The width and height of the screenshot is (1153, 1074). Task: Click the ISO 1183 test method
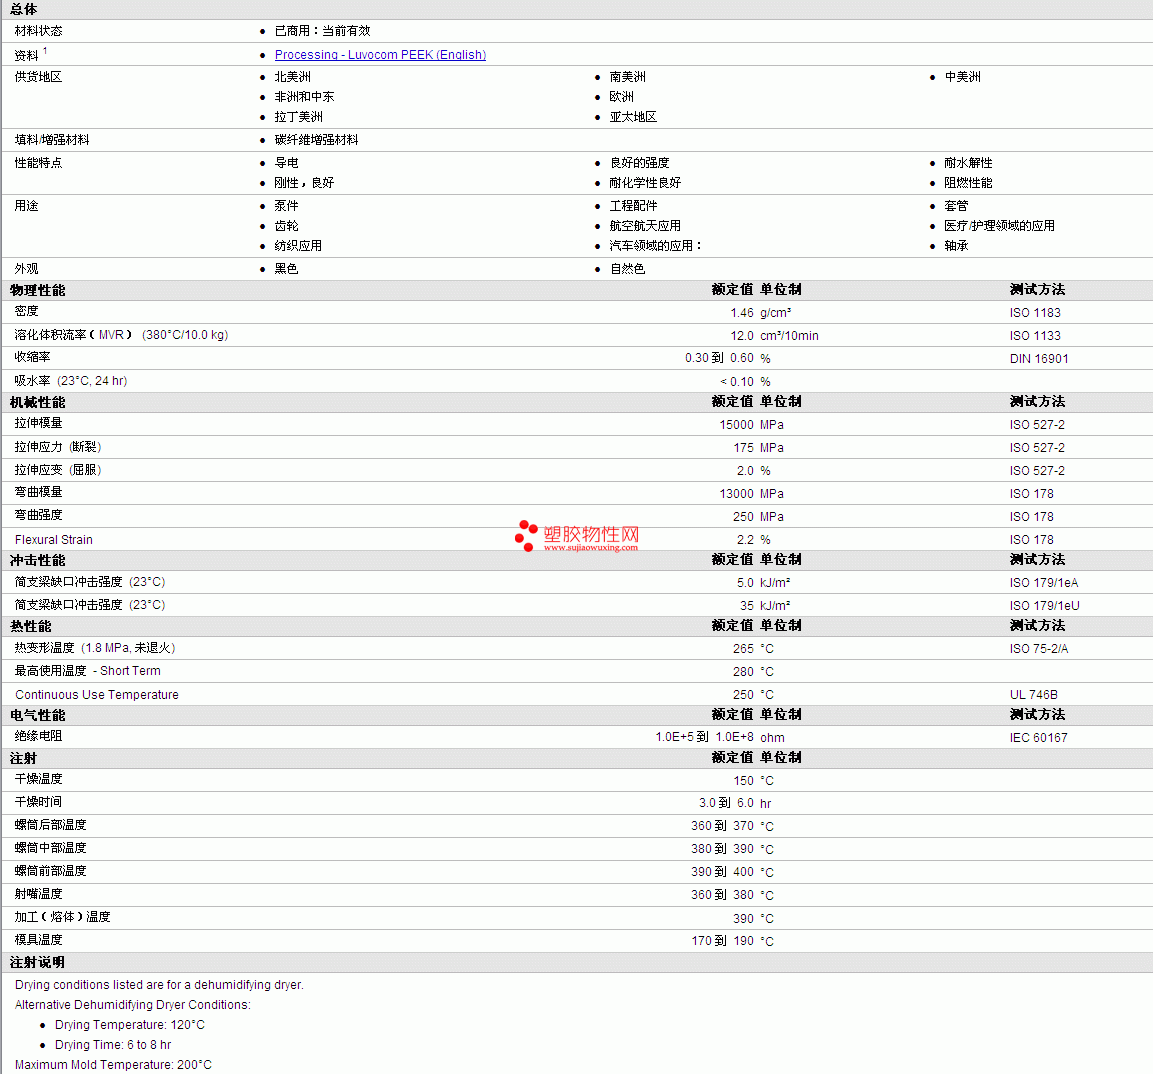click(x=1035, y=312)
